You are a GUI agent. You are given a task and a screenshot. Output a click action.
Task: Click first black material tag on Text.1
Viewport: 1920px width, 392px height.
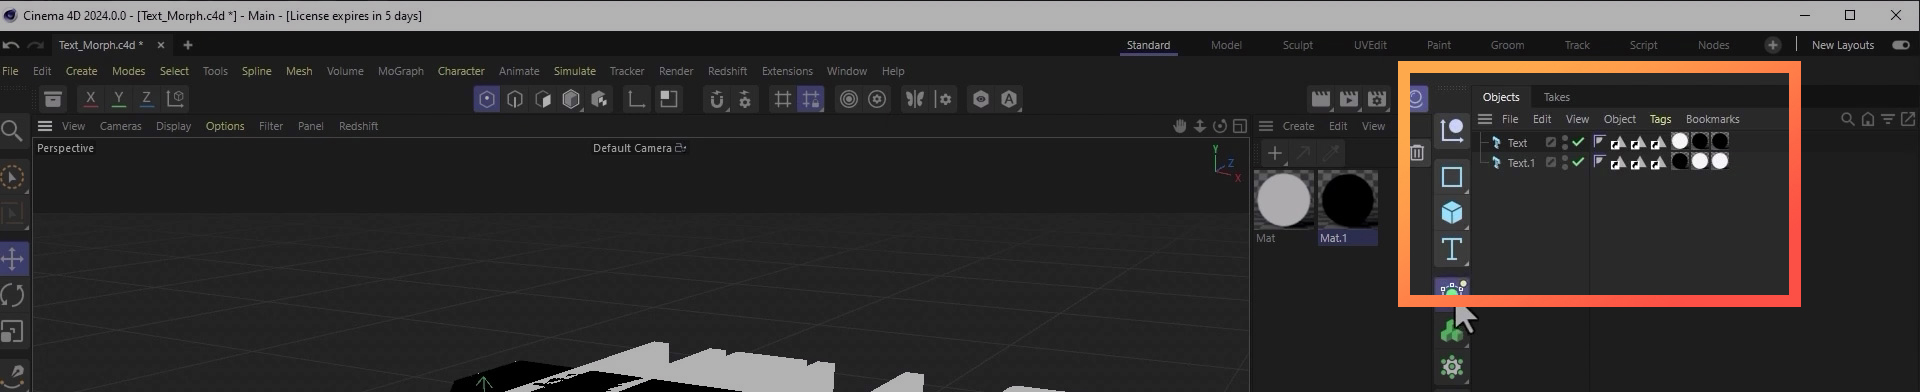(x=1680, y=161)
